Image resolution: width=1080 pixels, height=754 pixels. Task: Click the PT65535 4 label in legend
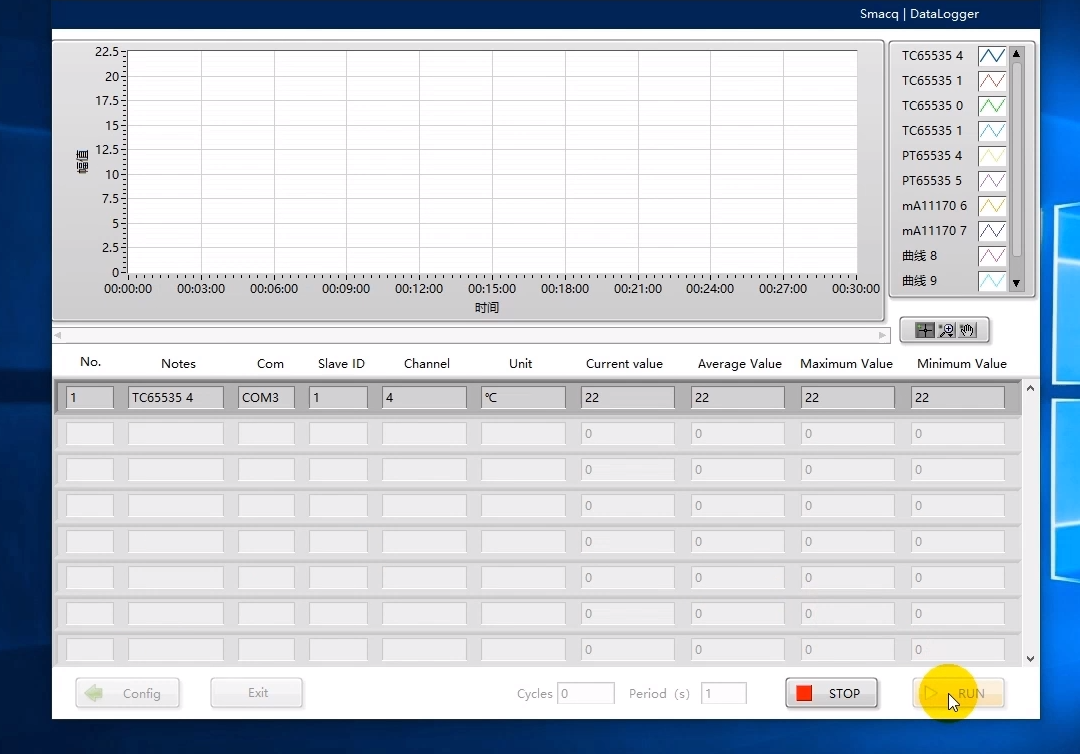coord(932,156)
